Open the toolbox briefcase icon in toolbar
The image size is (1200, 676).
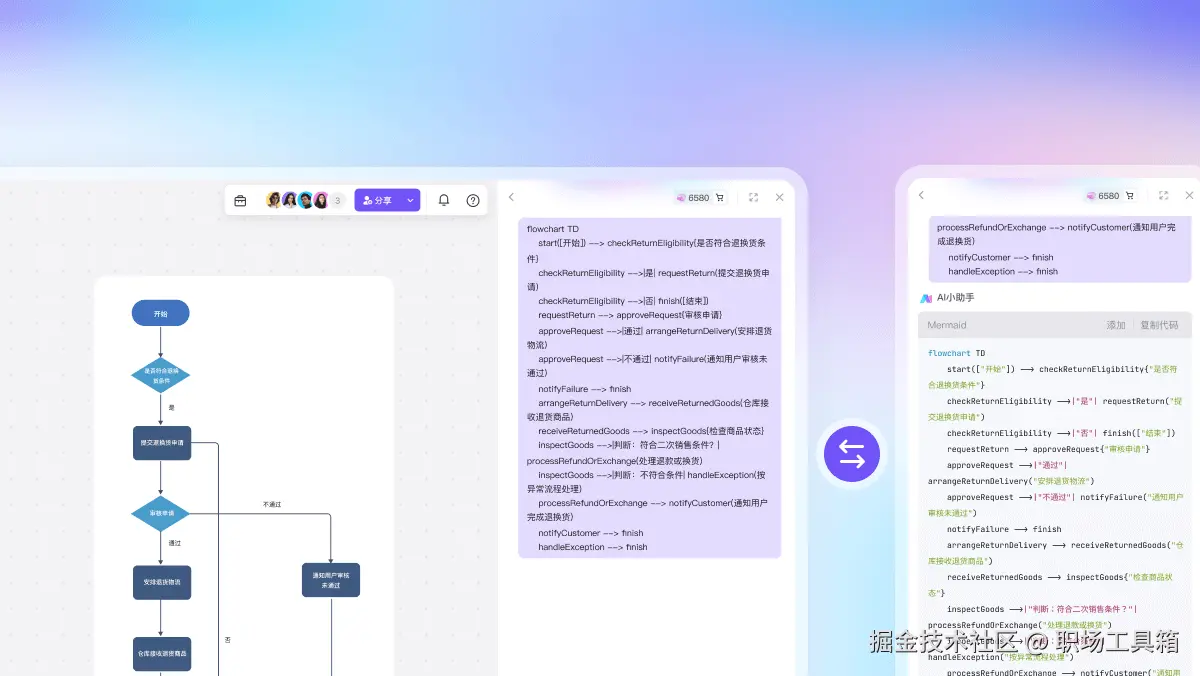[240, 200]
